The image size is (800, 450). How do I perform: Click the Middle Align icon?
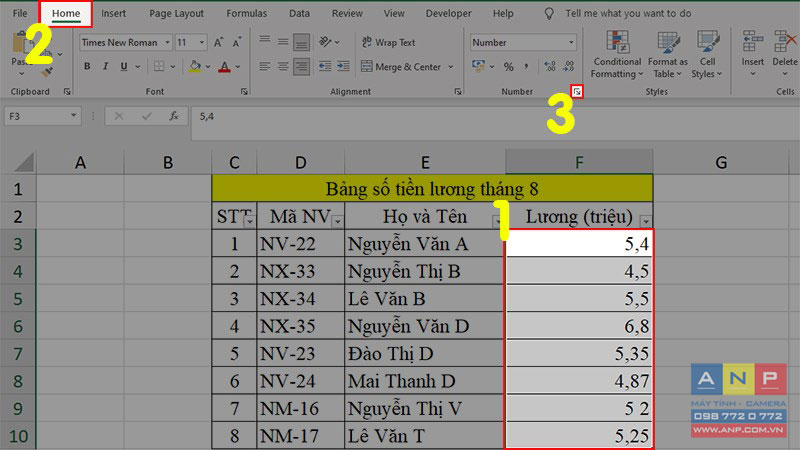coord(283,41)
